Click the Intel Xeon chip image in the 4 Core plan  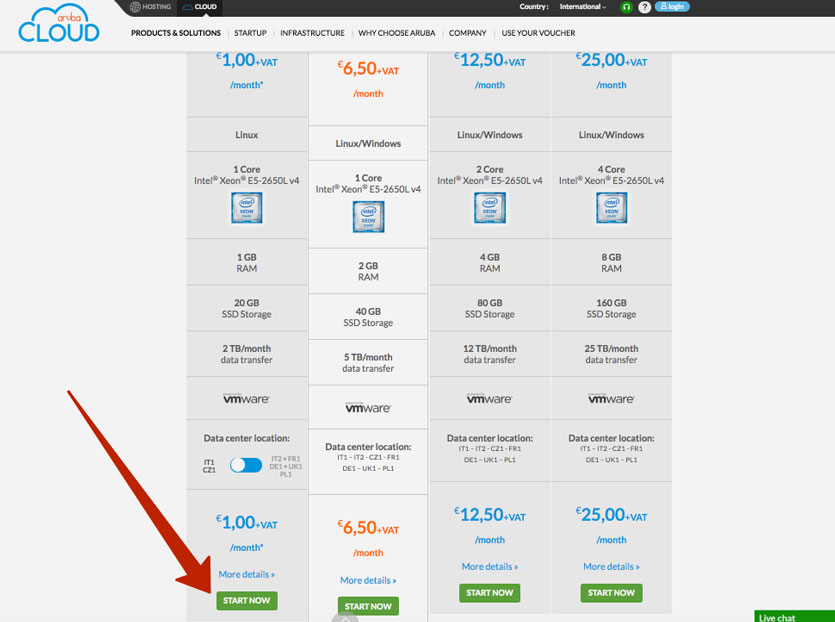pyautogui.click(x=611, y=208)
